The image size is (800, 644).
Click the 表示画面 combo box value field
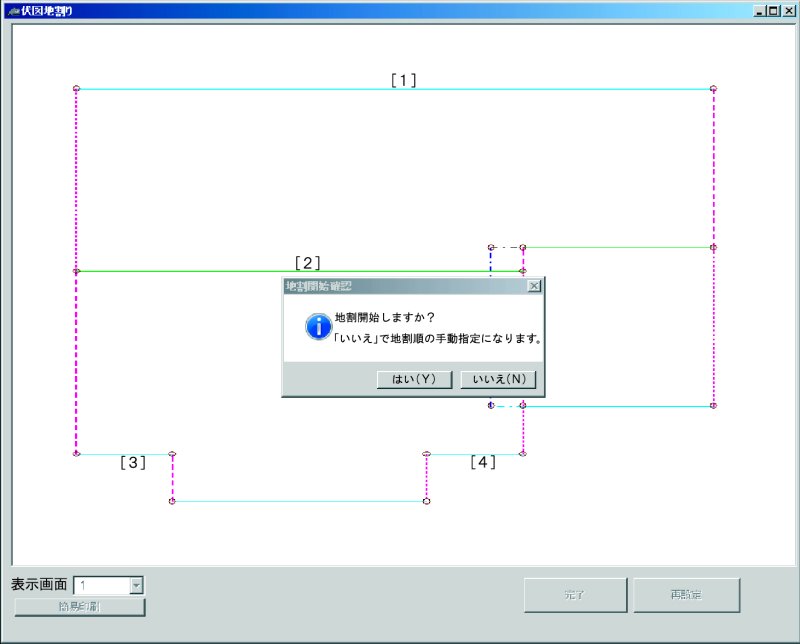[101, 586]
